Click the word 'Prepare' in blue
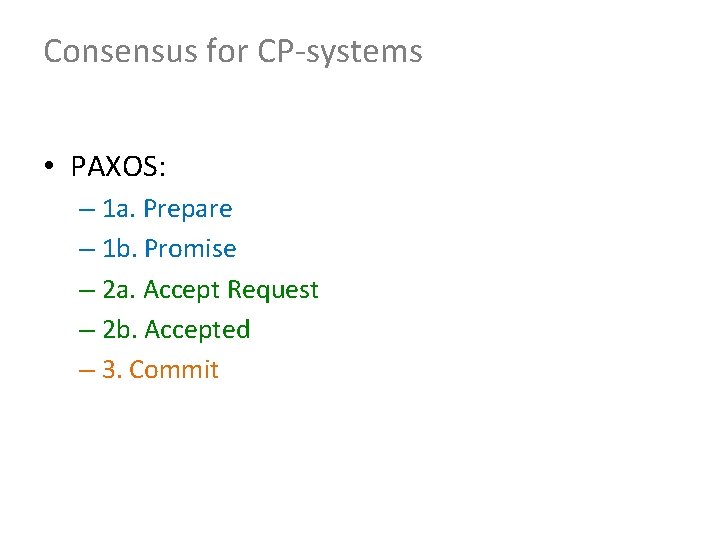Image resolution: width=720 pixels, height=540 pixels. (188, 209)
